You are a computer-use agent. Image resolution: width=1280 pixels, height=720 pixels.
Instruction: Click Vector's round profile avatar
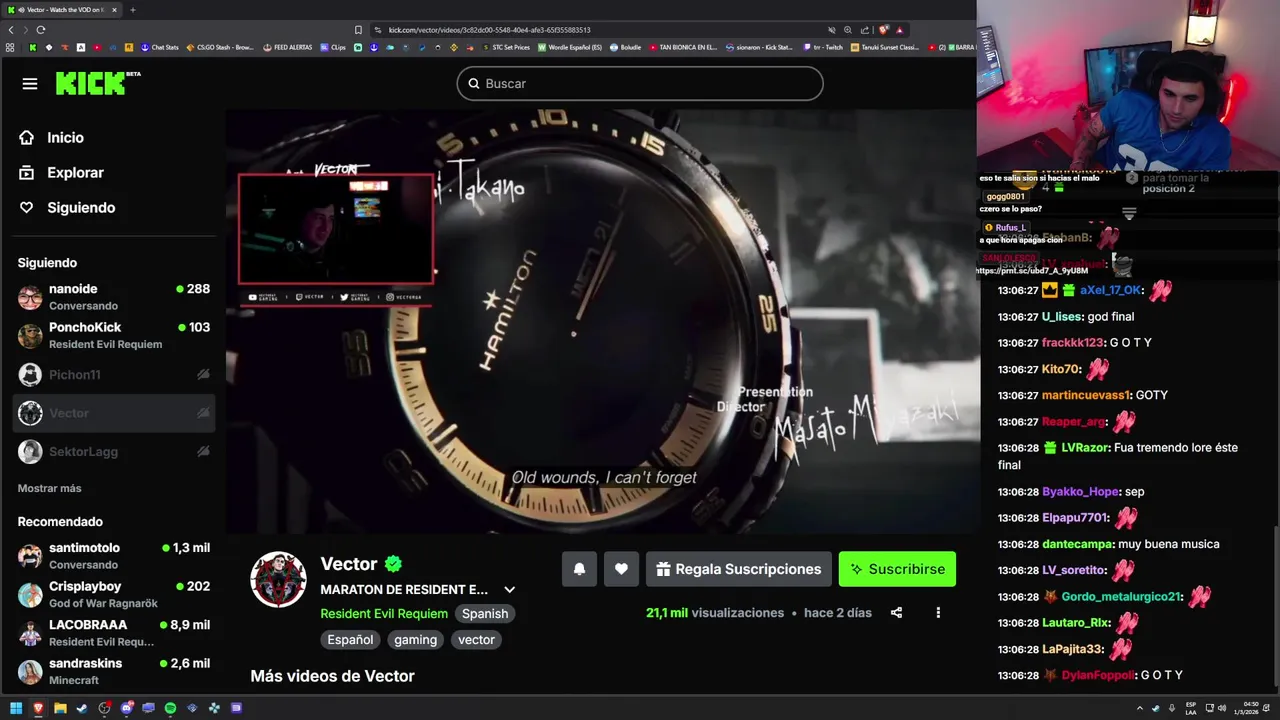click(278, 580)
